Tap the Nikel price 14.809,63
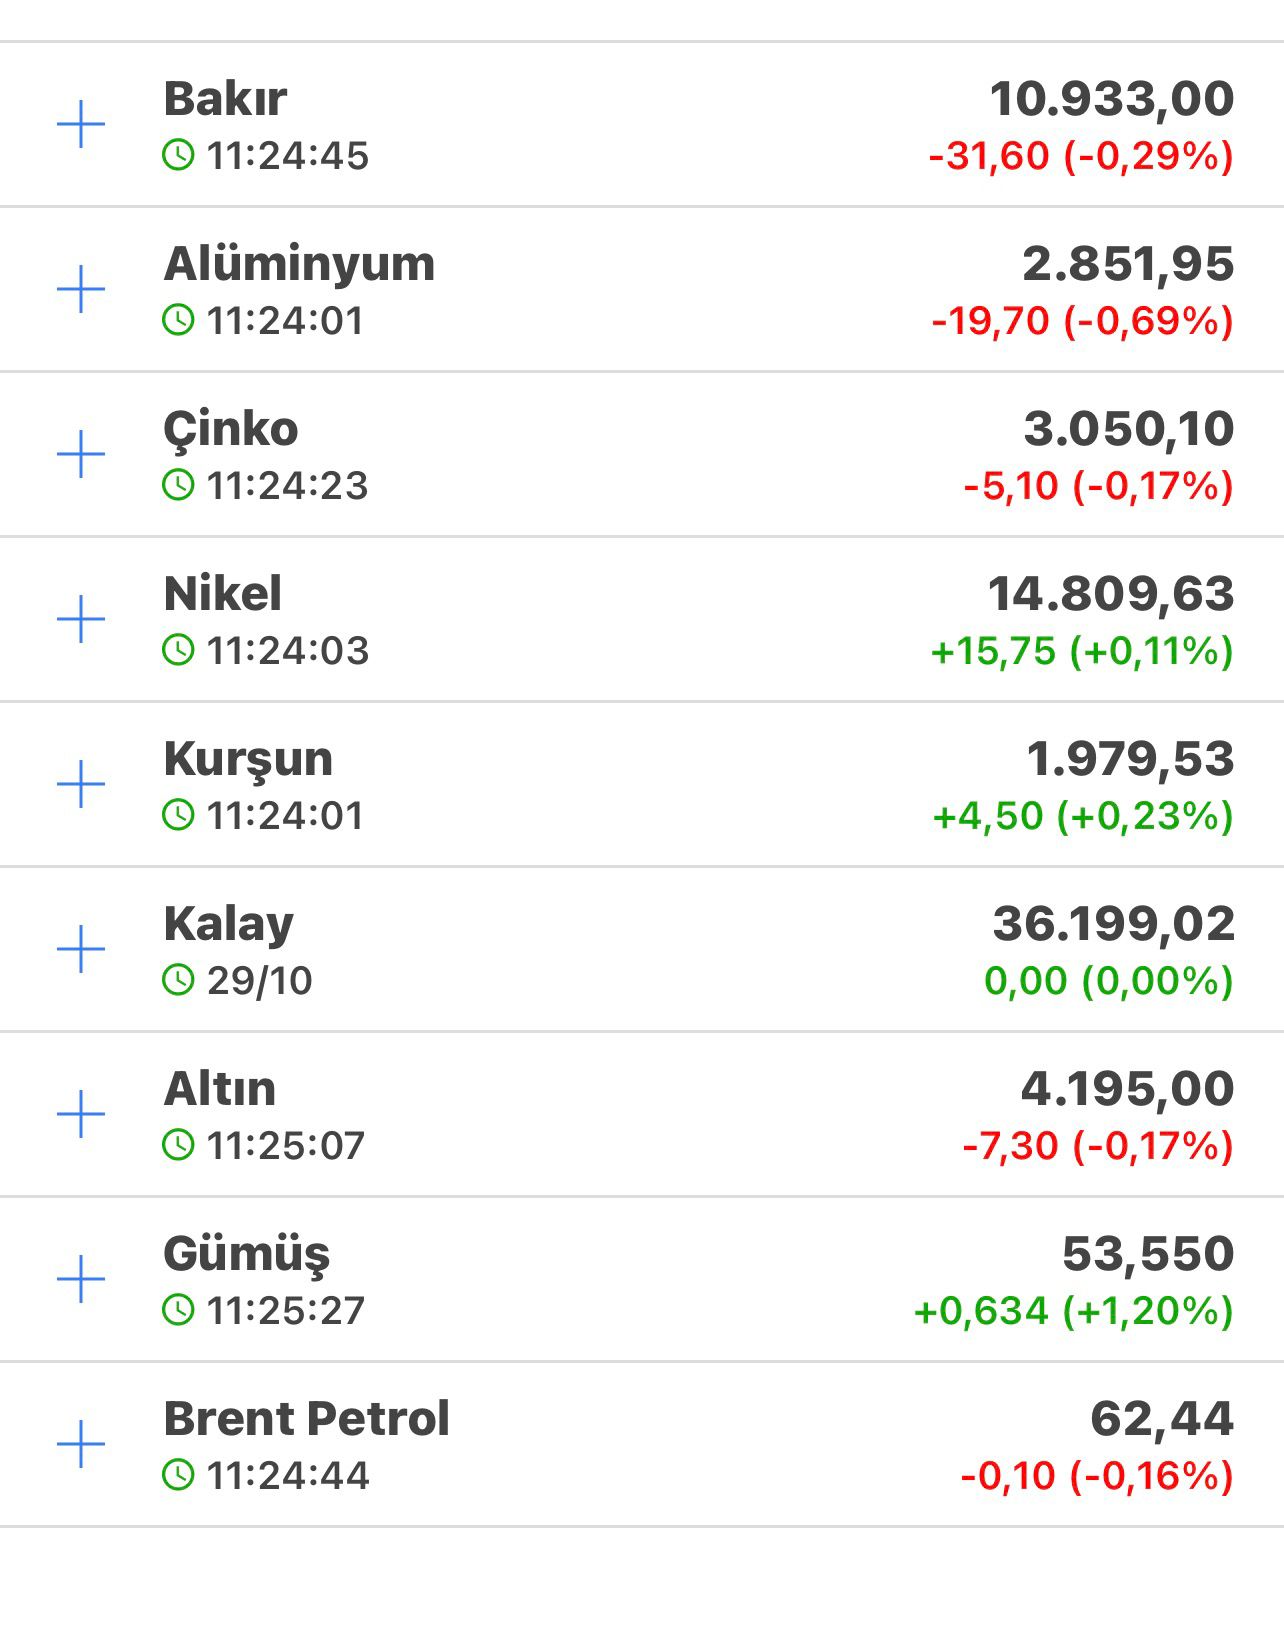Viewport: 1284px width, 1625px height. click(x=1110, y=594)
